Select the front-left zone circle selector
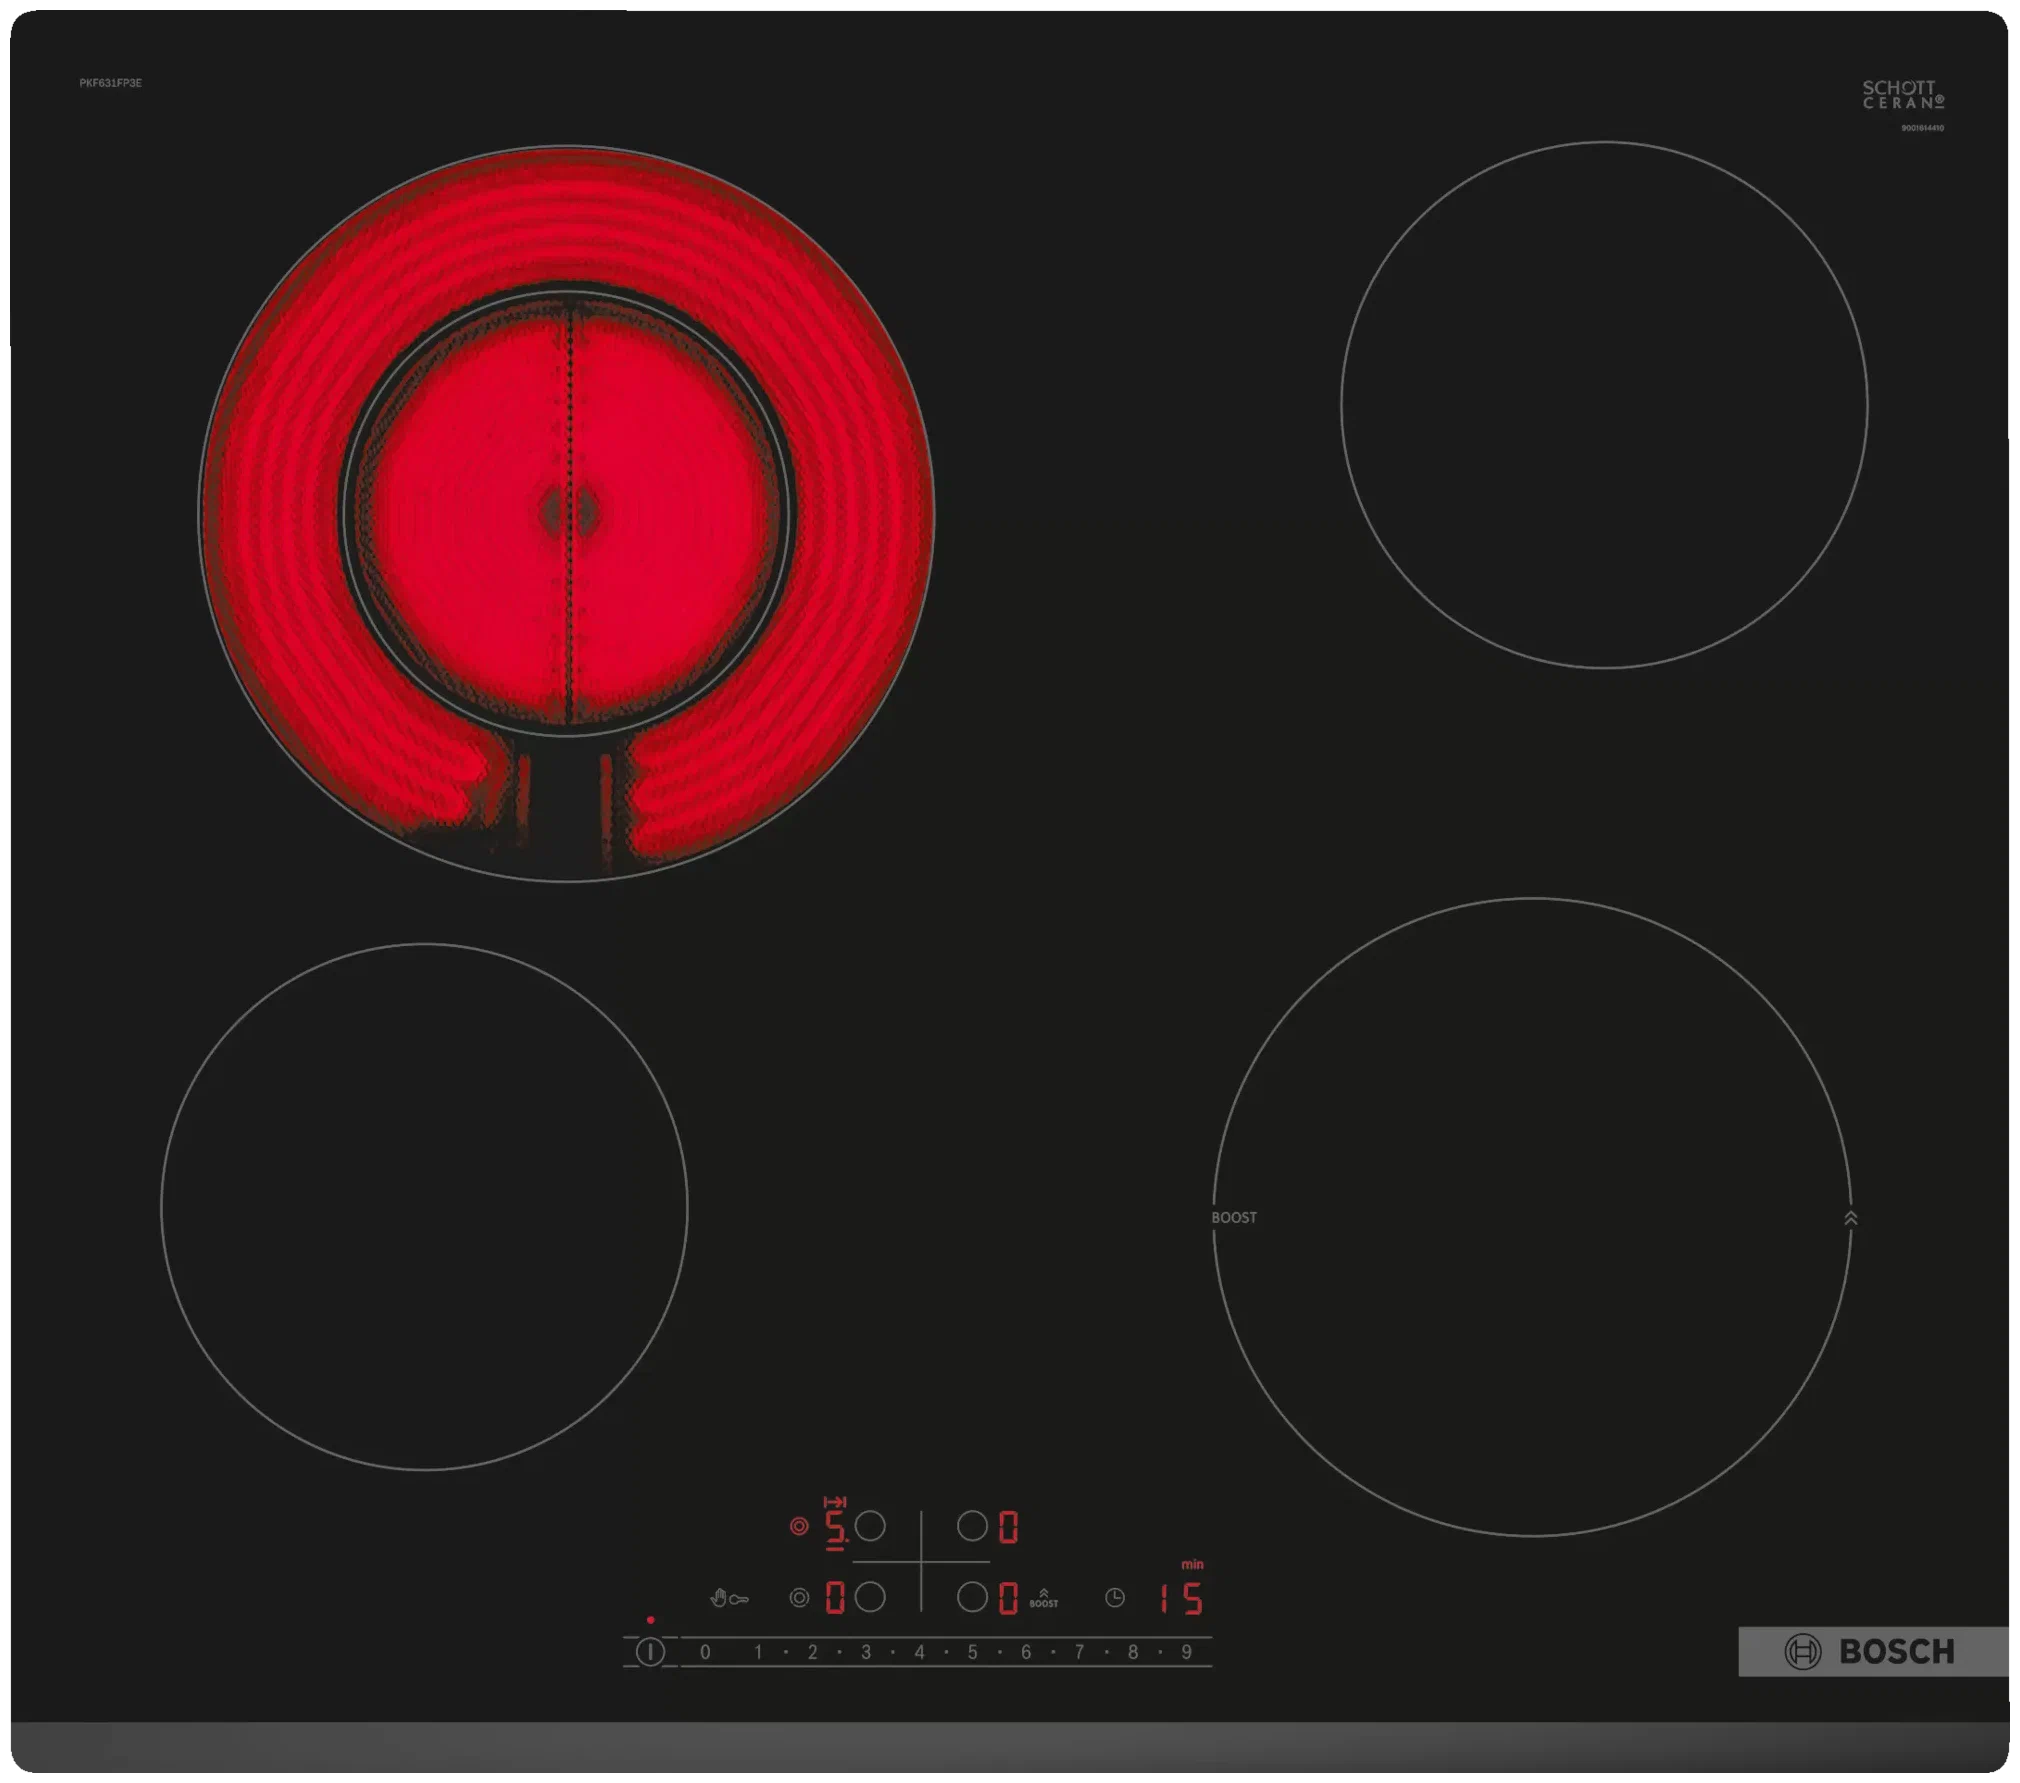Image resolution: width=2020 pixels, height=1783 pixels. [870, 1597]
